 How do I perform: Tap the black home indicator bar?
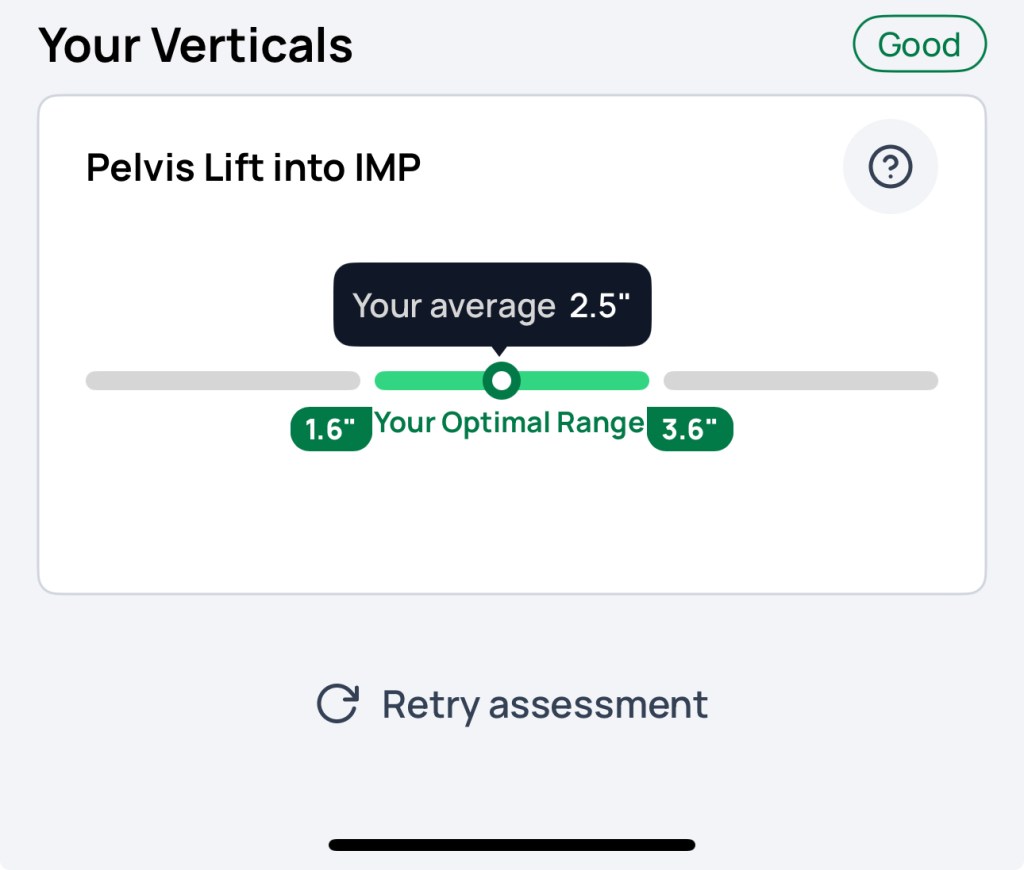point(512,845)
